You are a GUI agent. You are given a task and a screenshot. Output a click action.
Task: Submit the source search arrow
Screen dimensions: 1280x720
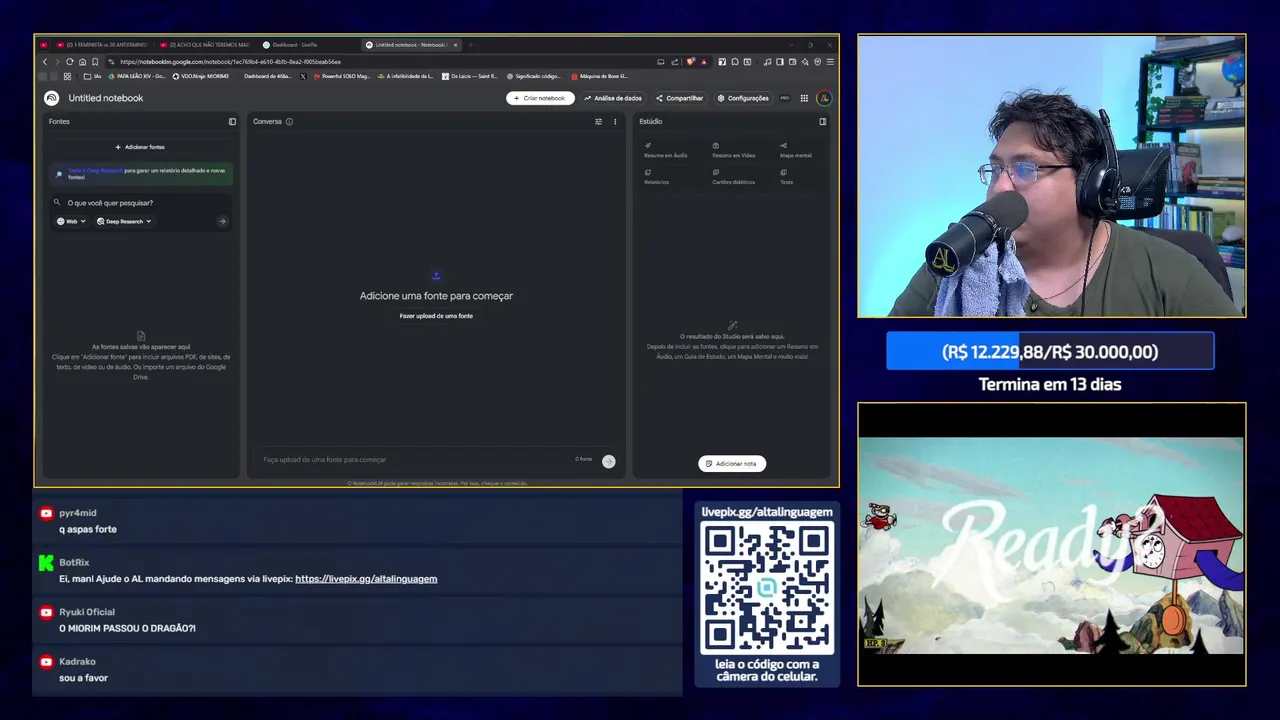pos(222,221)
